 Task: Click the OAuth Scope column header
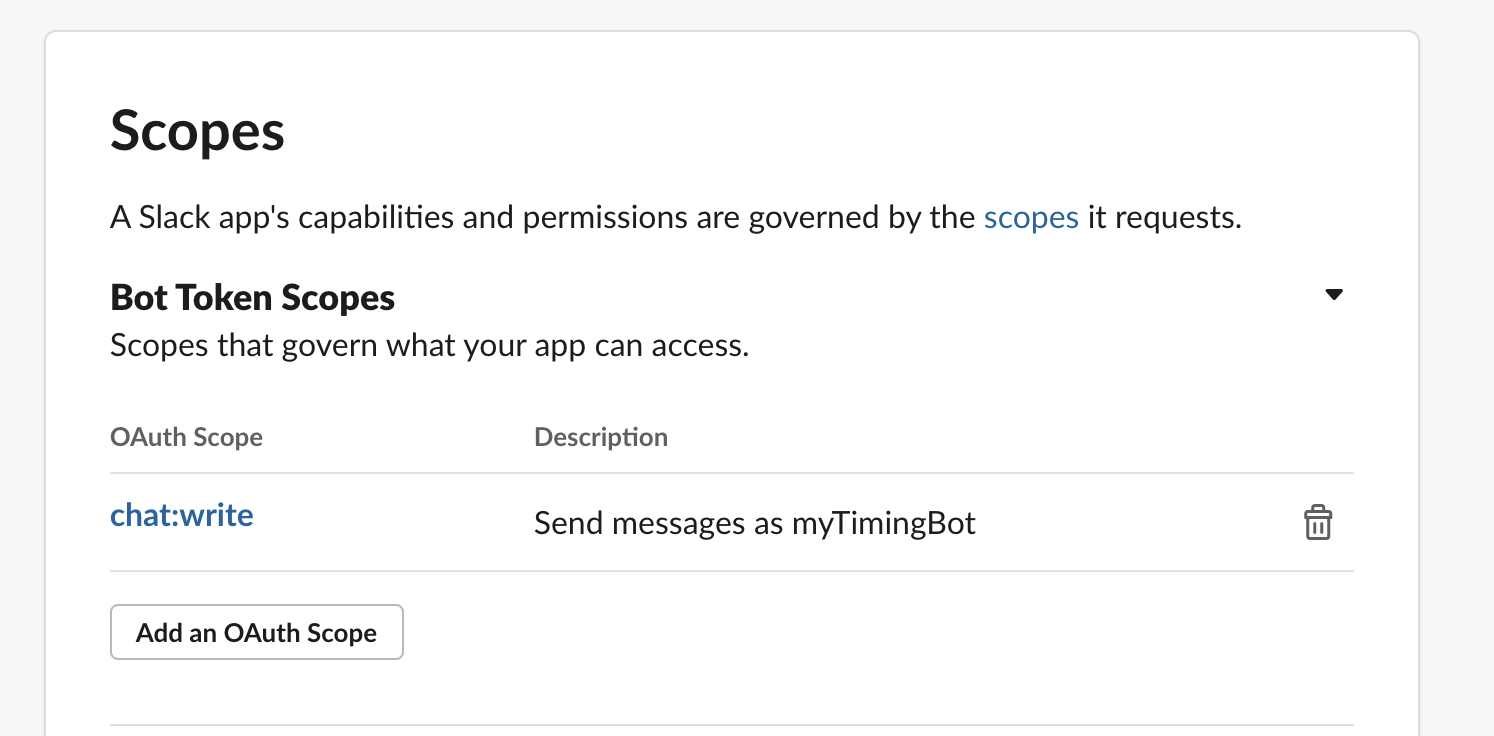(x=186, y=437)
